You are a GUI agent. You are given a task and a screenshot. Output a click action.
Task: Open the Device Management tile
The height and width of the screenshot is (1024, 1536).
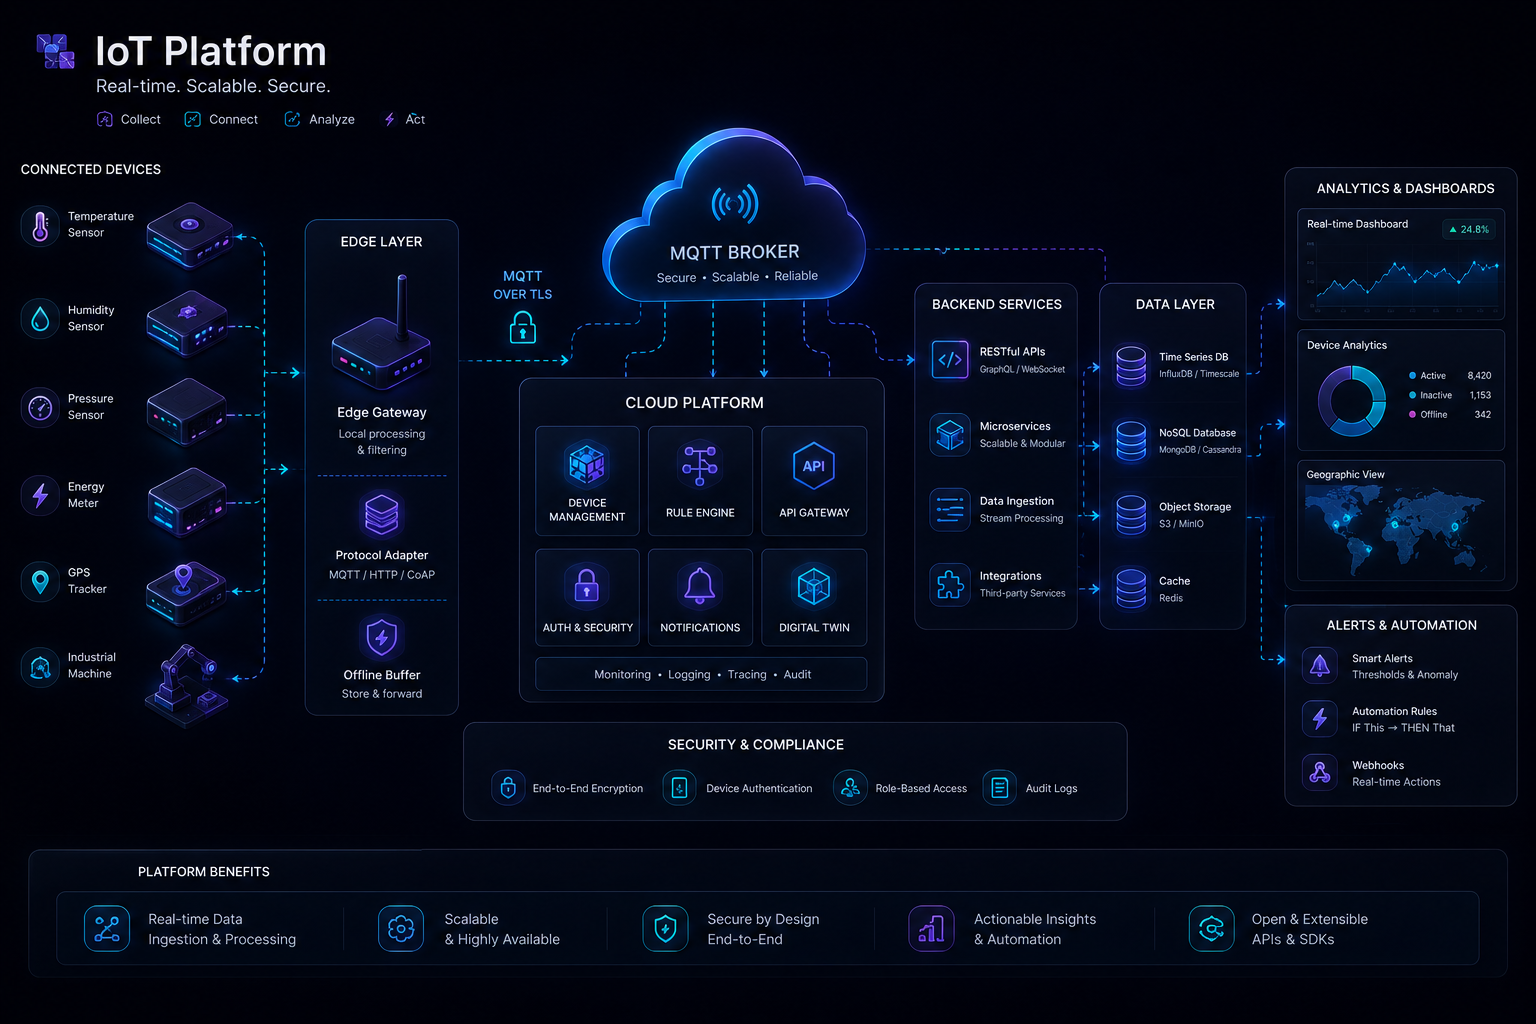pyautogui.click(x=587, y=481)
